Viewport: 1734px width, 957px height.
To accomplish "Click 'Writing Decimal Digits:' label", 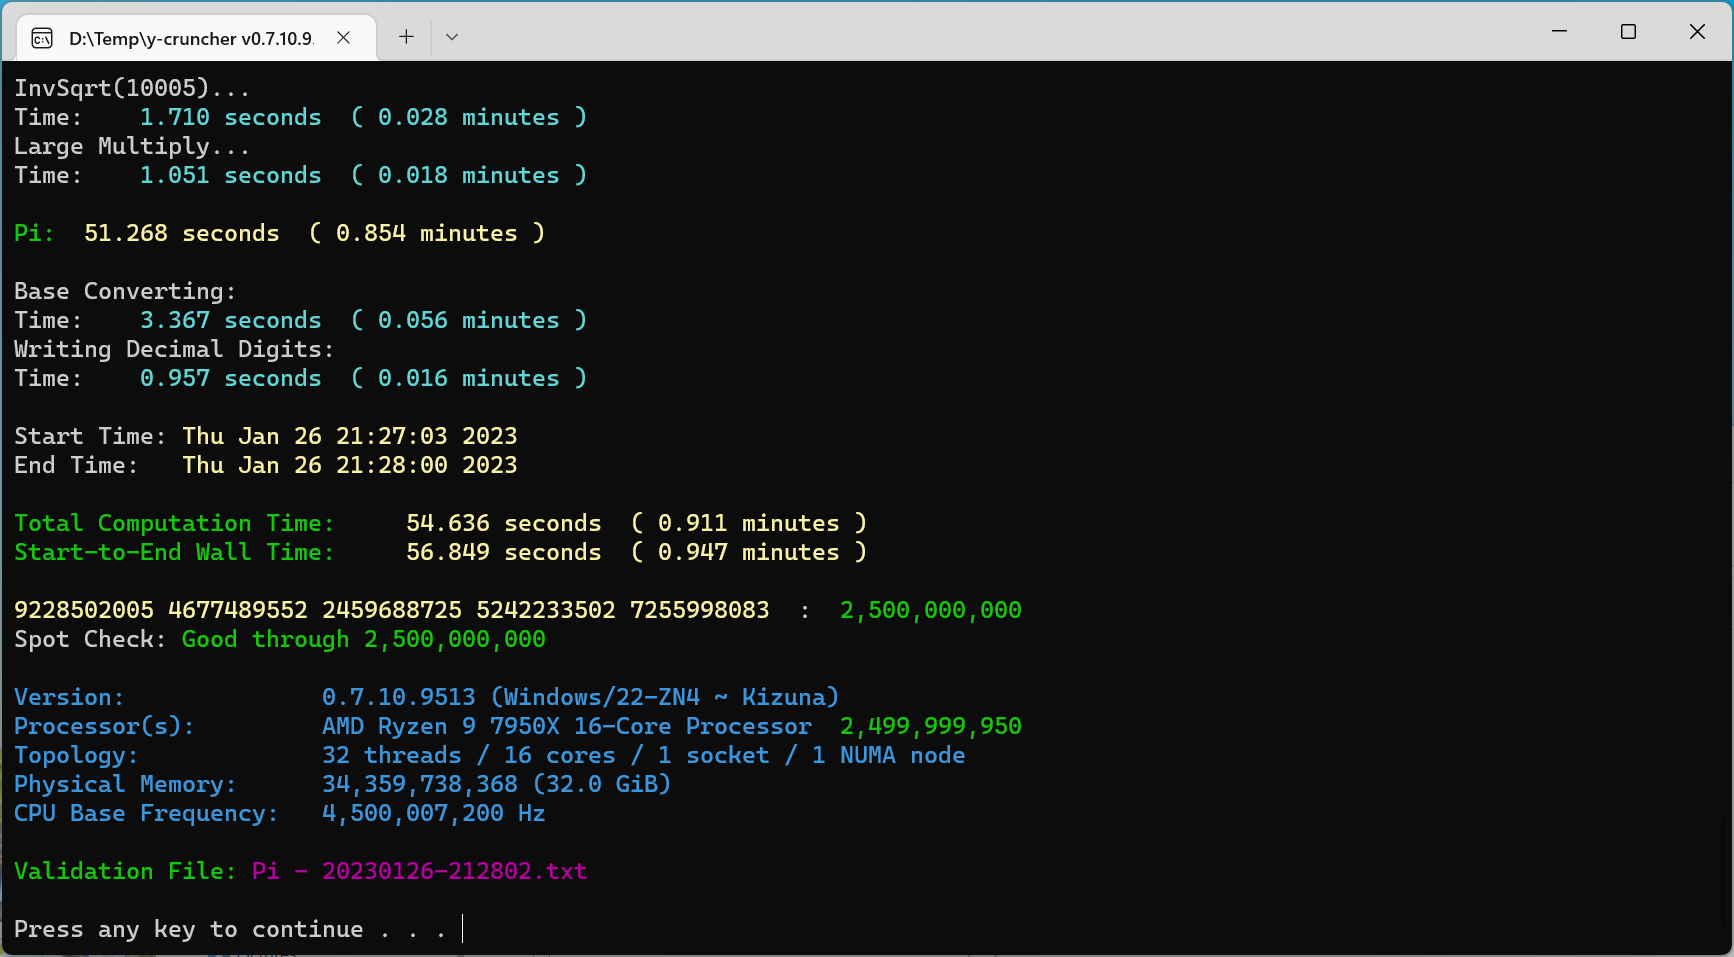I will (x=174, y=349).
